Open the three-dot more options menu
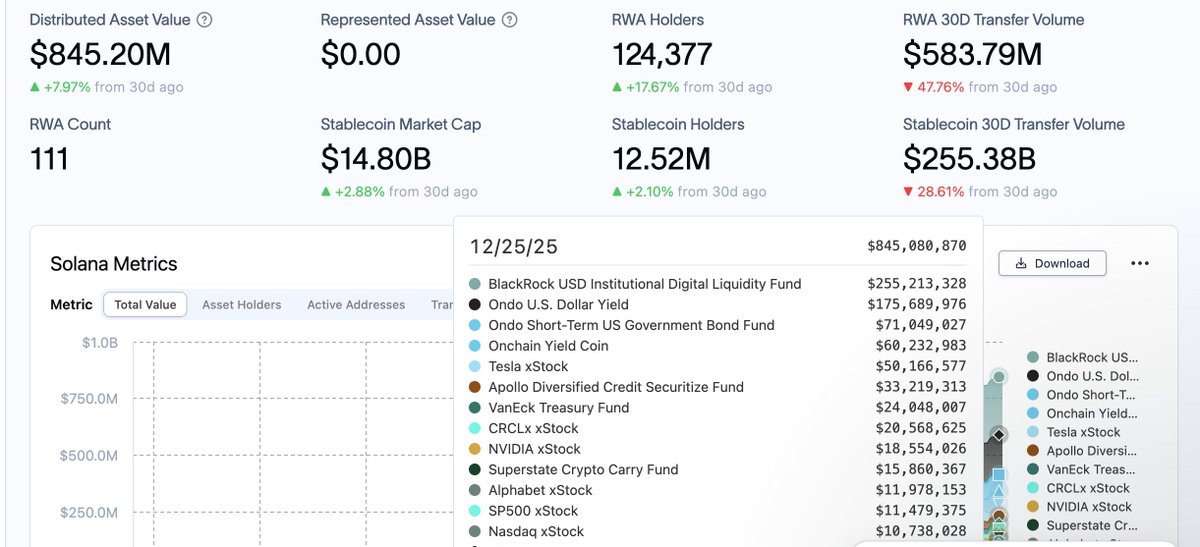The width and height of the screenshot is (1200, 547). click(1140, 263)
